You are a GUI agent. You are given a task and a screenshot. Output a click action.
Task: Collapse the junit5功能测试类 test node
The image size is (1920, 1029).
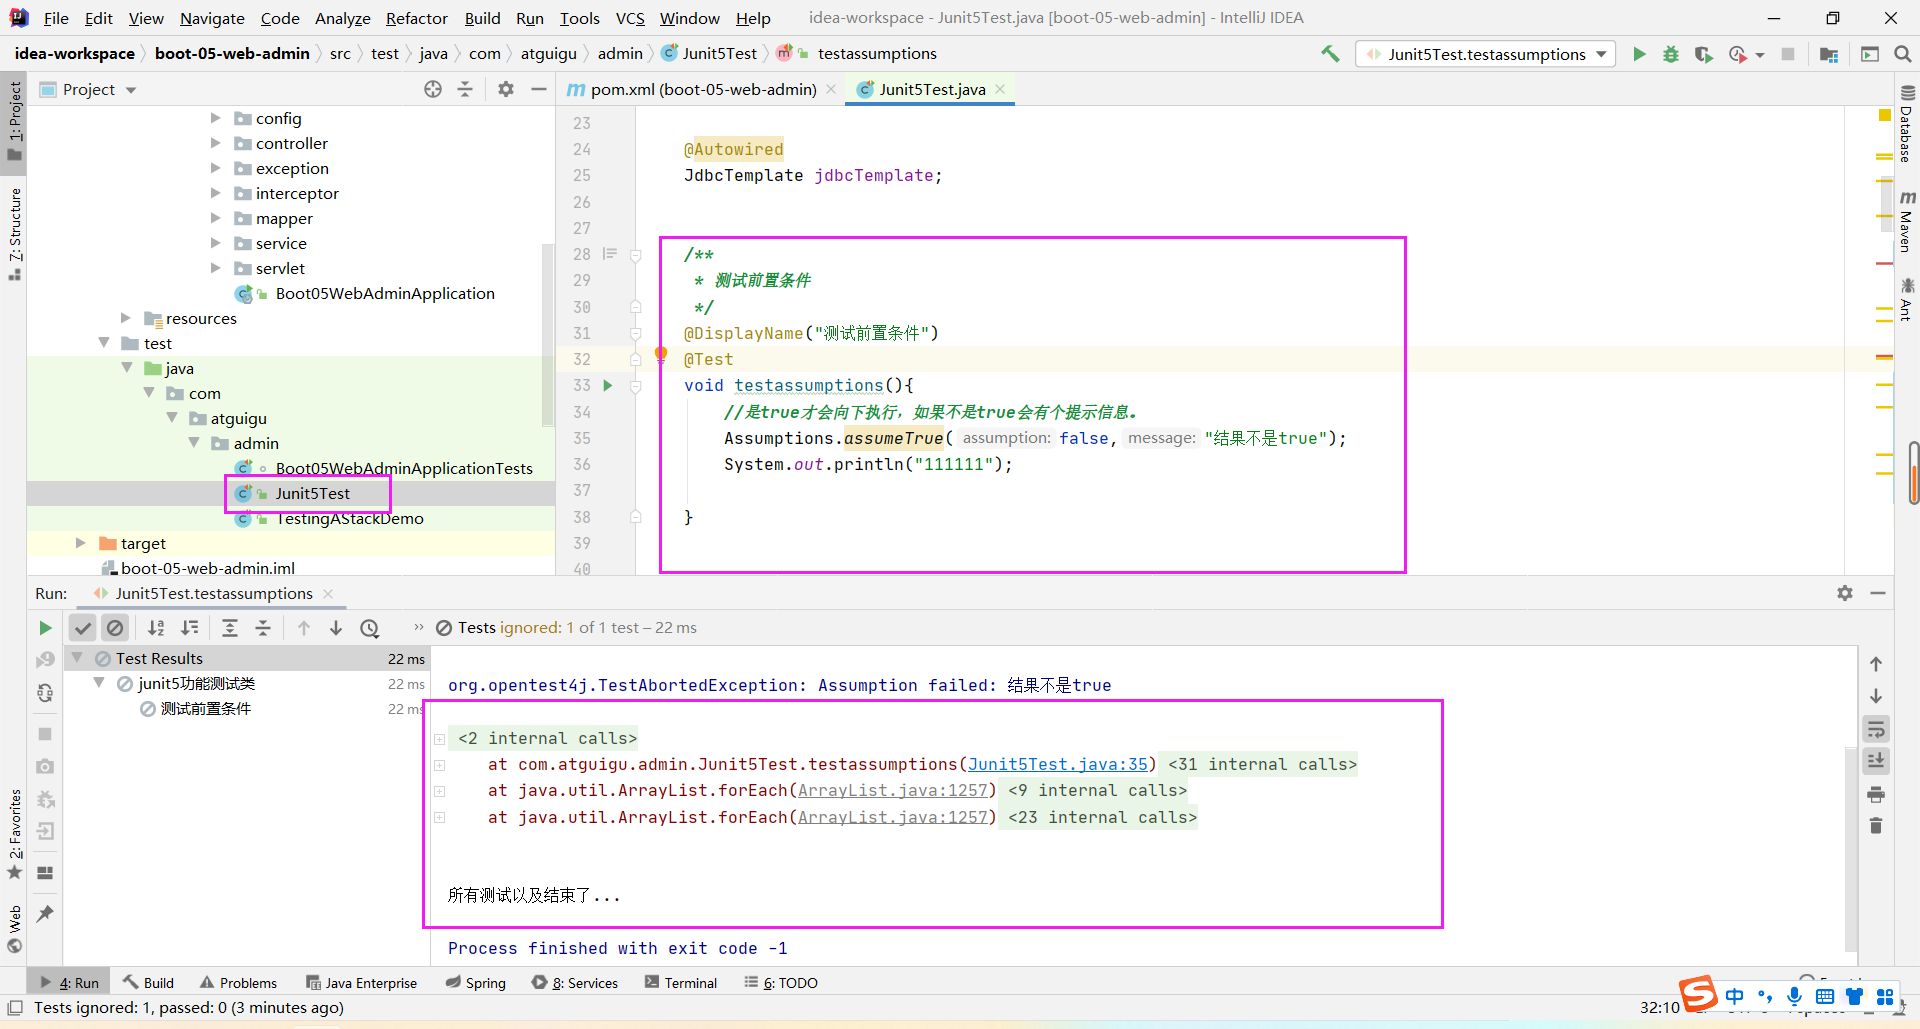99,683
